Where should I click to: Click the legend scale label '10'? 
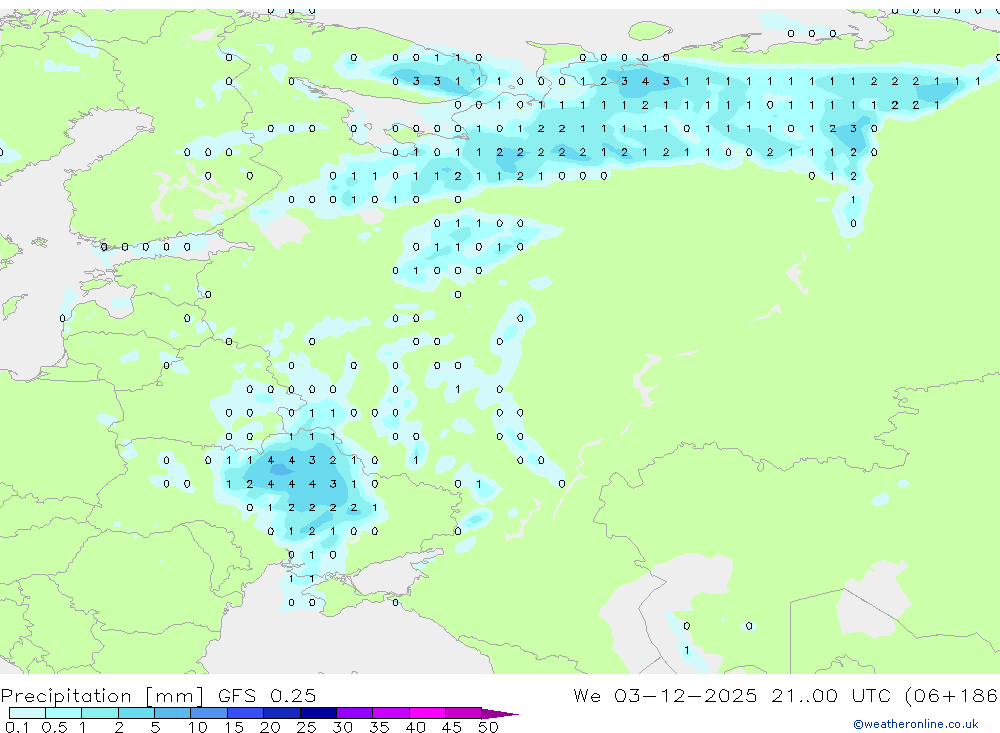tap(198, 727)
